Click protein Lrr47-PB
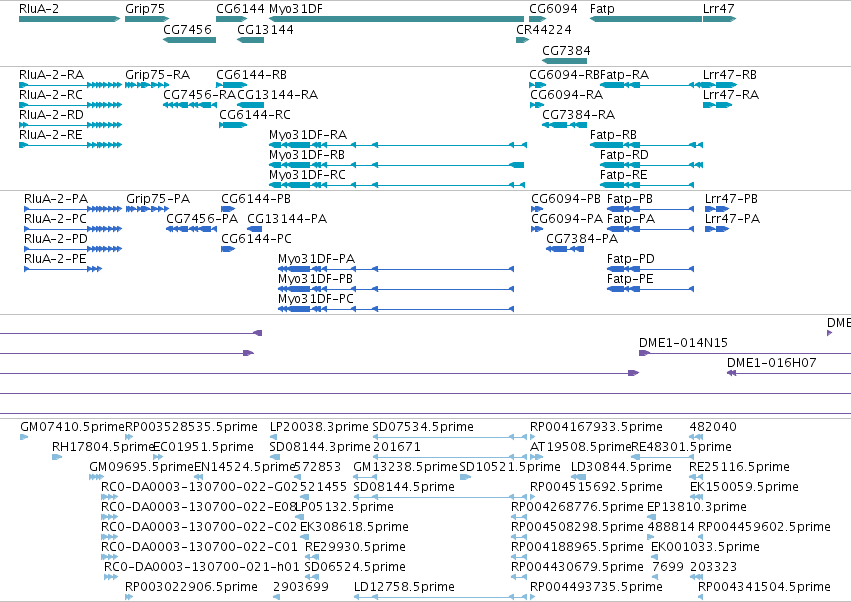This screenshot has height=602, width=851. click(x=717, y=209)
